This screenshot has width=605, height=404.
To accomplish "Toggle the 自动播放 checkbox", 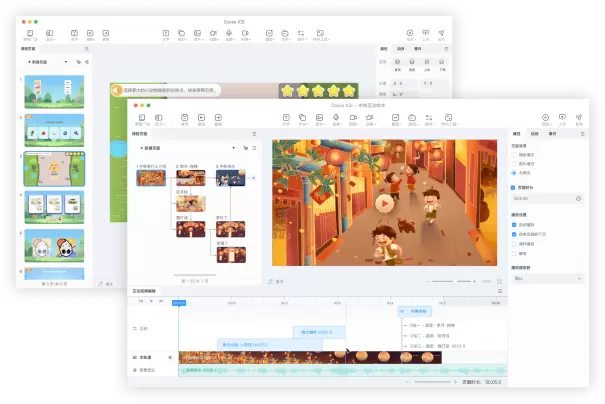I will point(514,225).
